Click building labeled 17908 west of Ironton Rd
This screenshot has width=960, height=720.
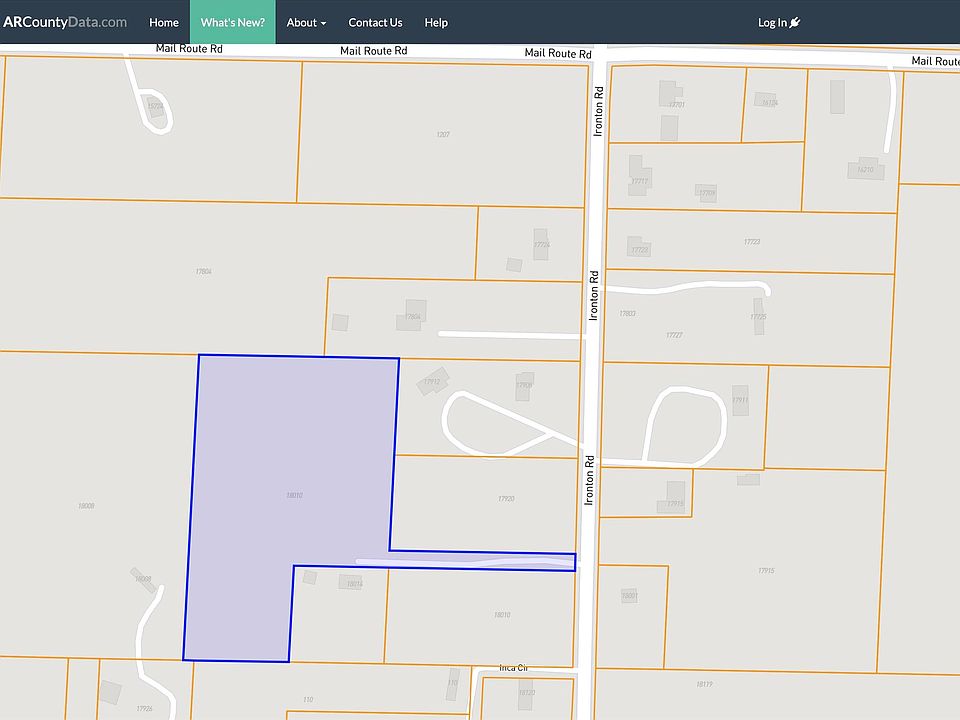tap(524, 386)
